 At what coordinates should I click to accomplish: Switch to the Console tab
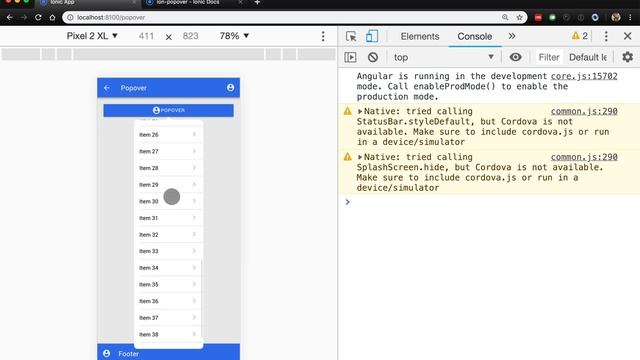[474, 36]
